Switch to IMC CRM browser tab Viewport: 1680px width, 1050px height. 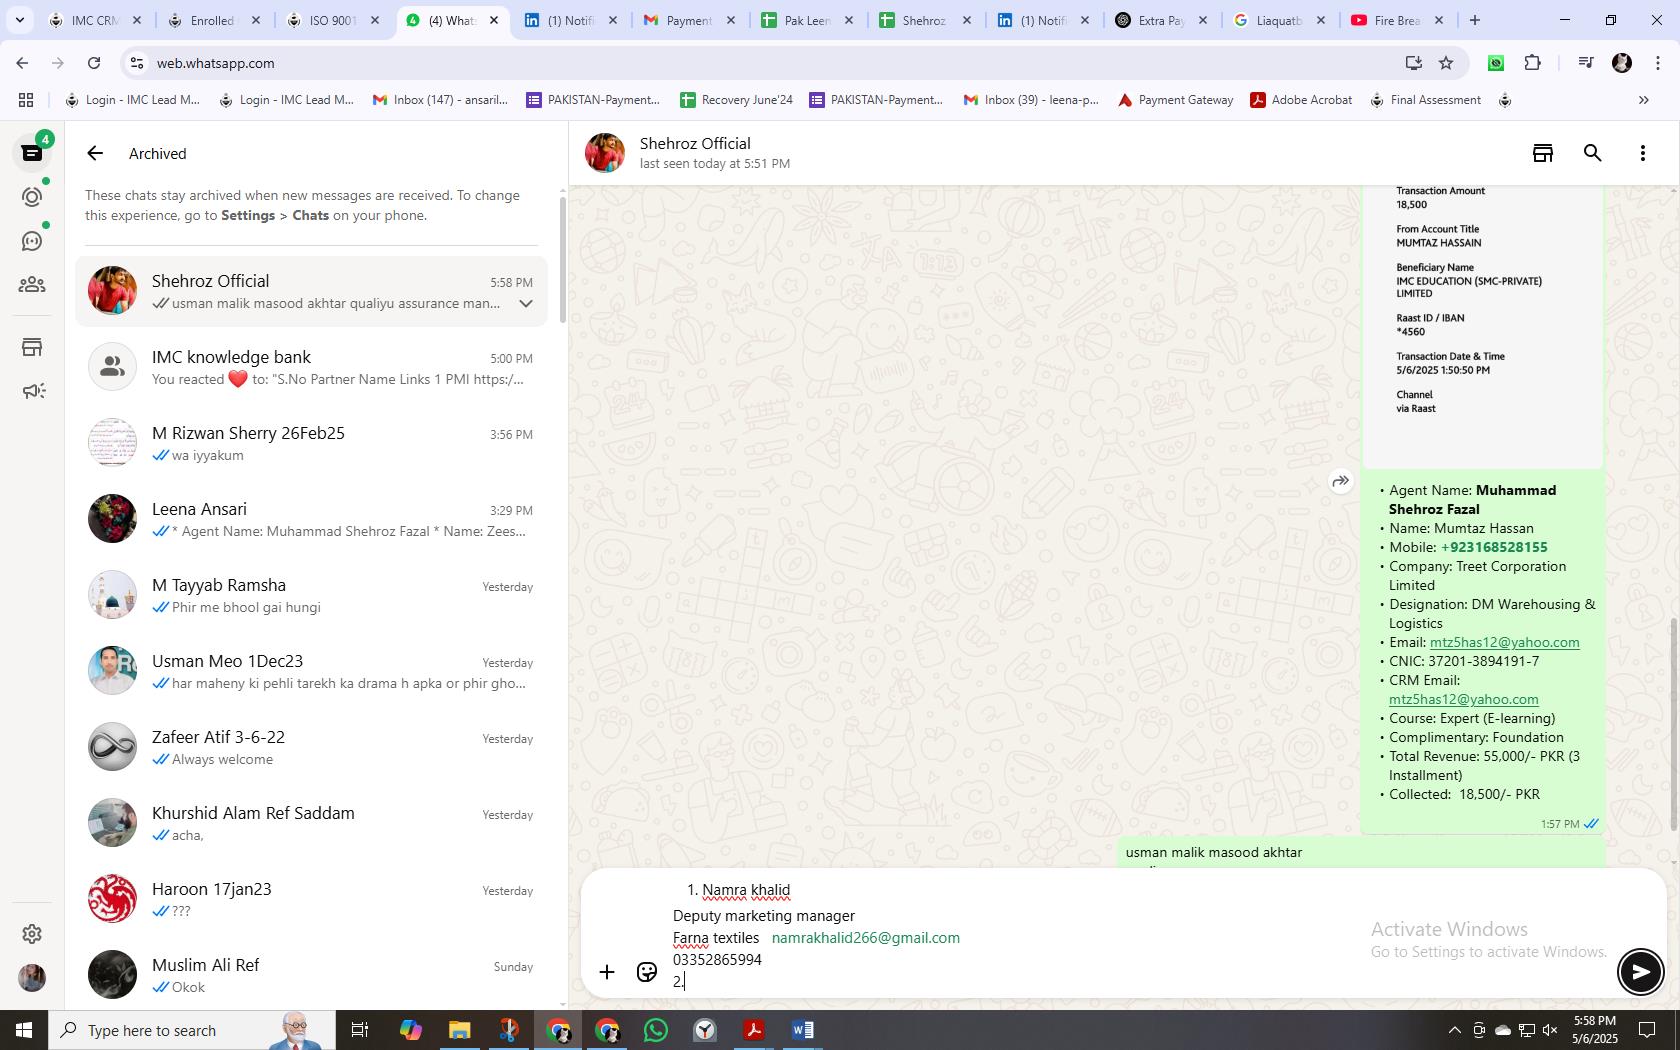[97, 20]
